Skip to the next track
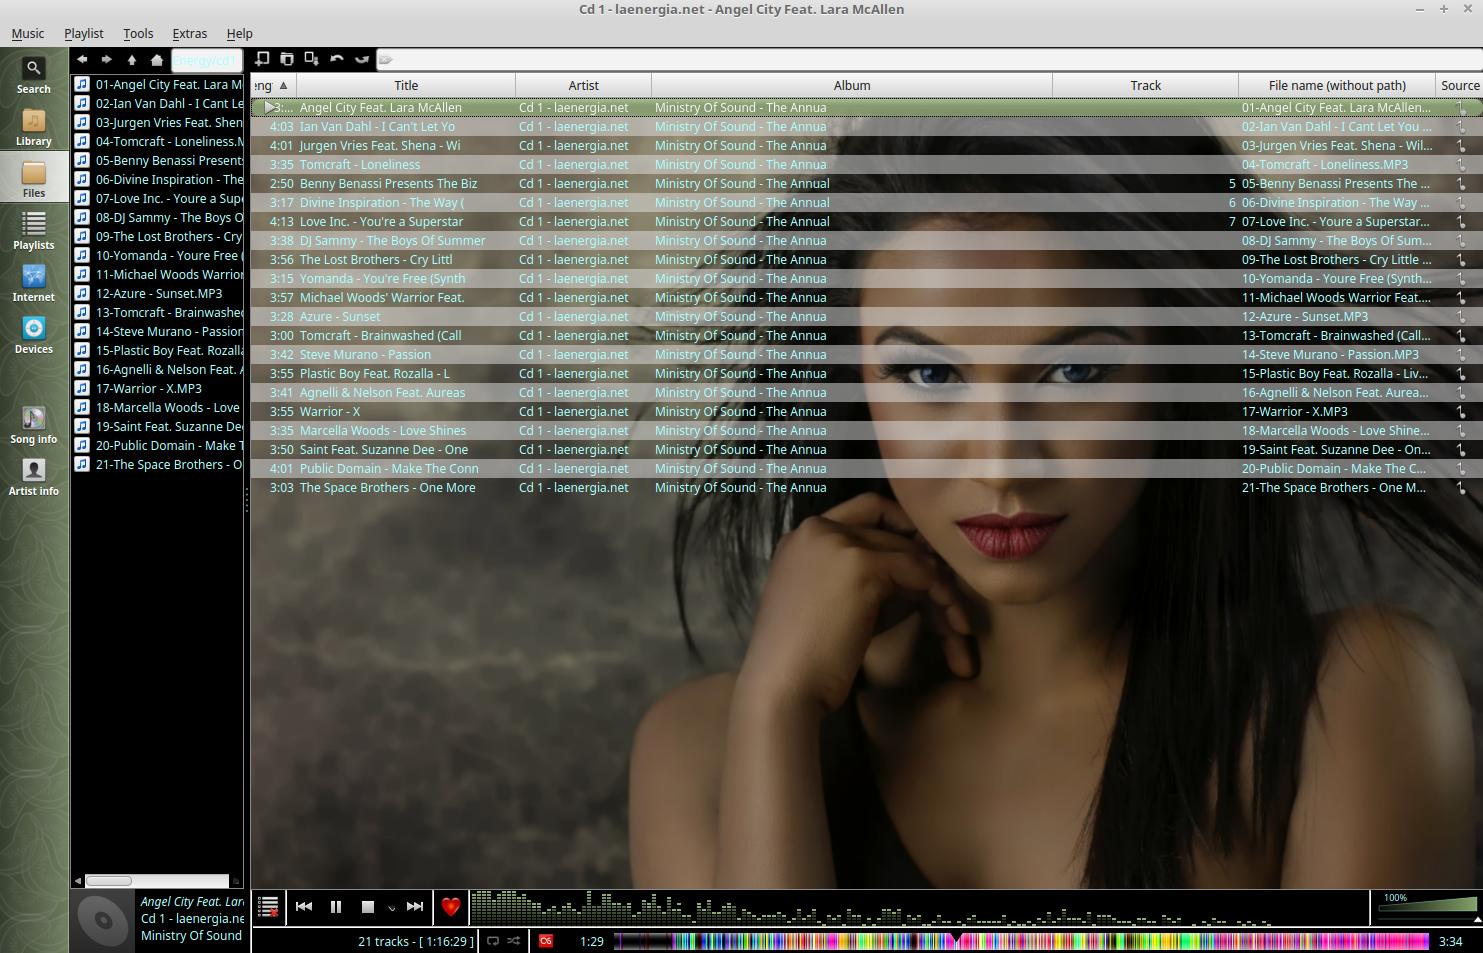The height and width of the screenshot is (953, 1483). [414, 907]
